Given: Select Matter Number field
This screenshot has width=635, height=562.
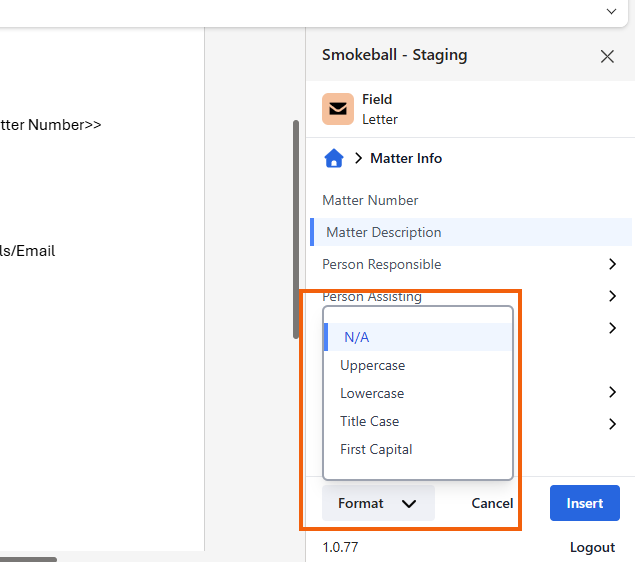Looking at the screenshot, I should [x=370, y=200].
